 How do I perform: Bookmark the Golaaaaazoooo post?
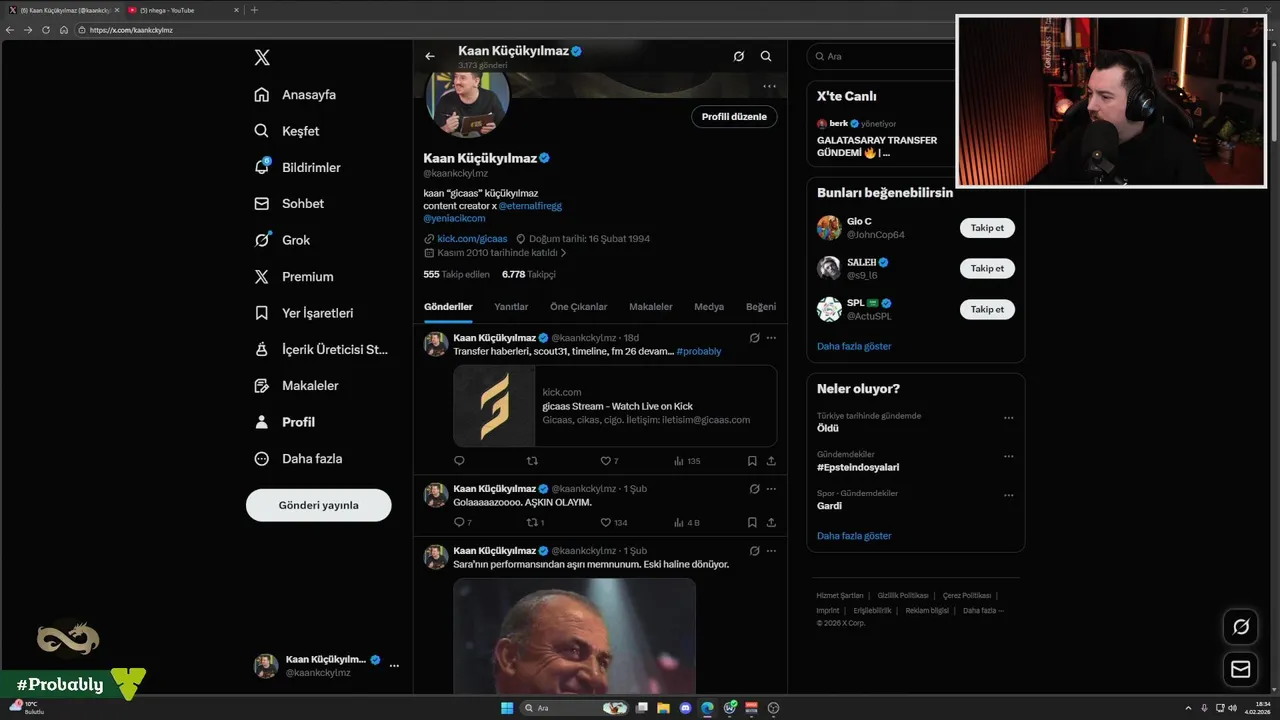tap(752, 522)
